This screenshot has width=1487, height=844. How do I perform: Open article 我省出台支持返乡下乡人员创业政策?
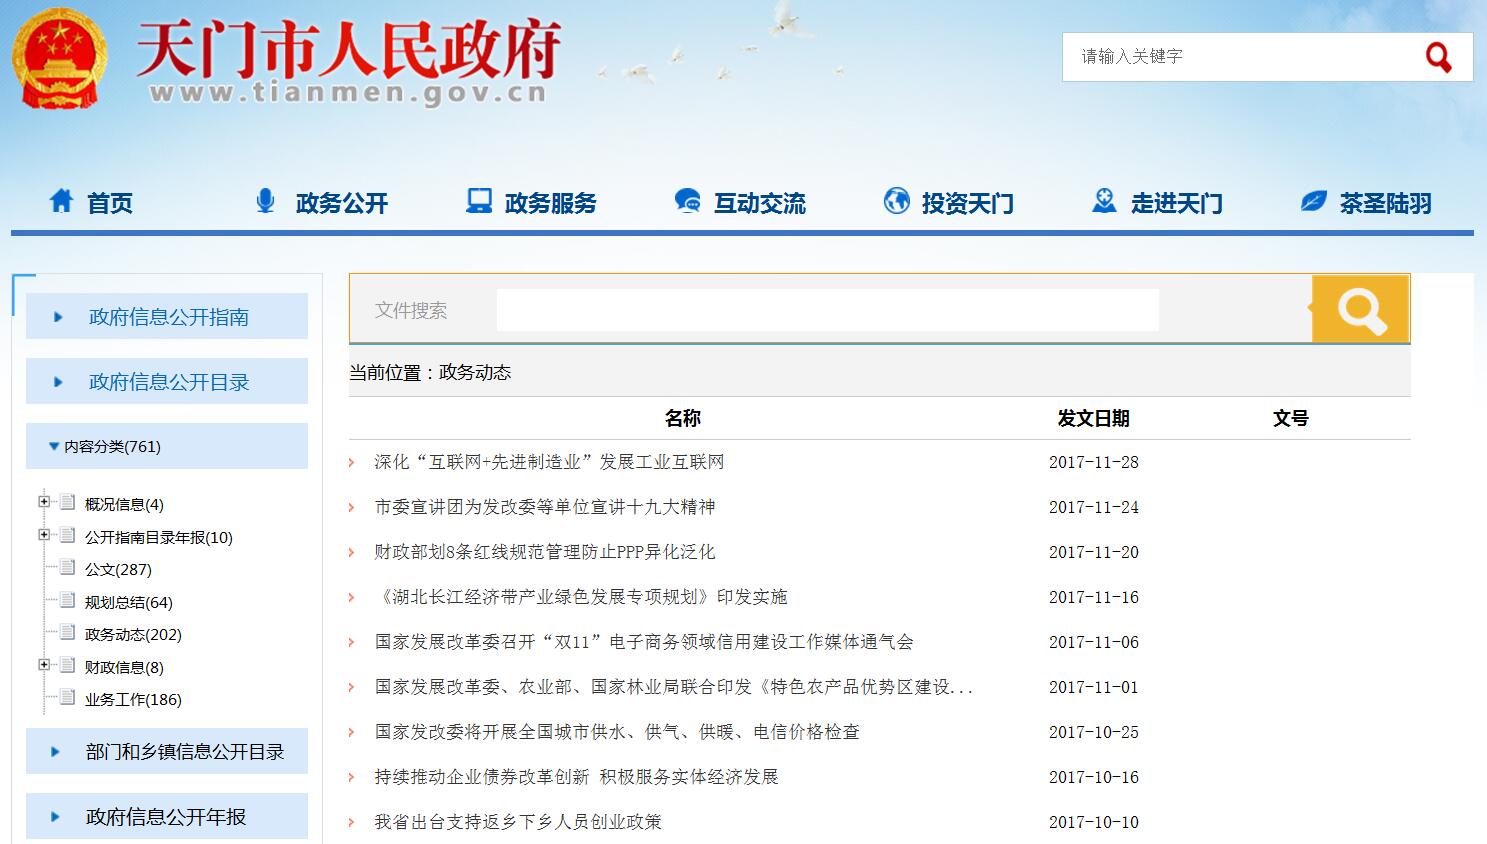coord(518,822)
